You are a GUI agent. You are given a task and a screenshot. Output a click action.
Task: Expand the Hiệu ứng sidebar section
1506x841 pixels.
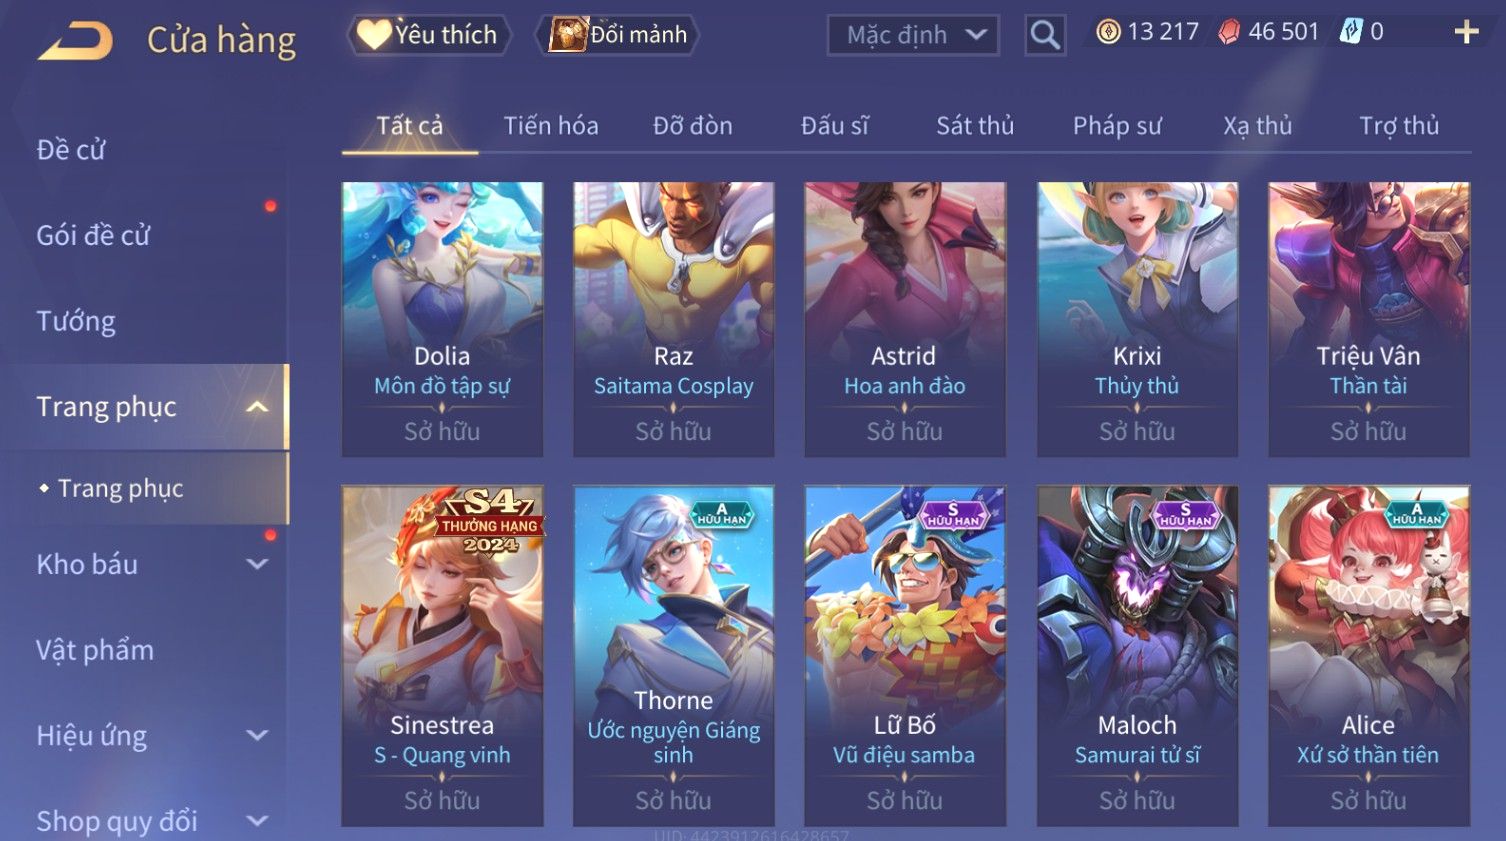click(258, 736)
